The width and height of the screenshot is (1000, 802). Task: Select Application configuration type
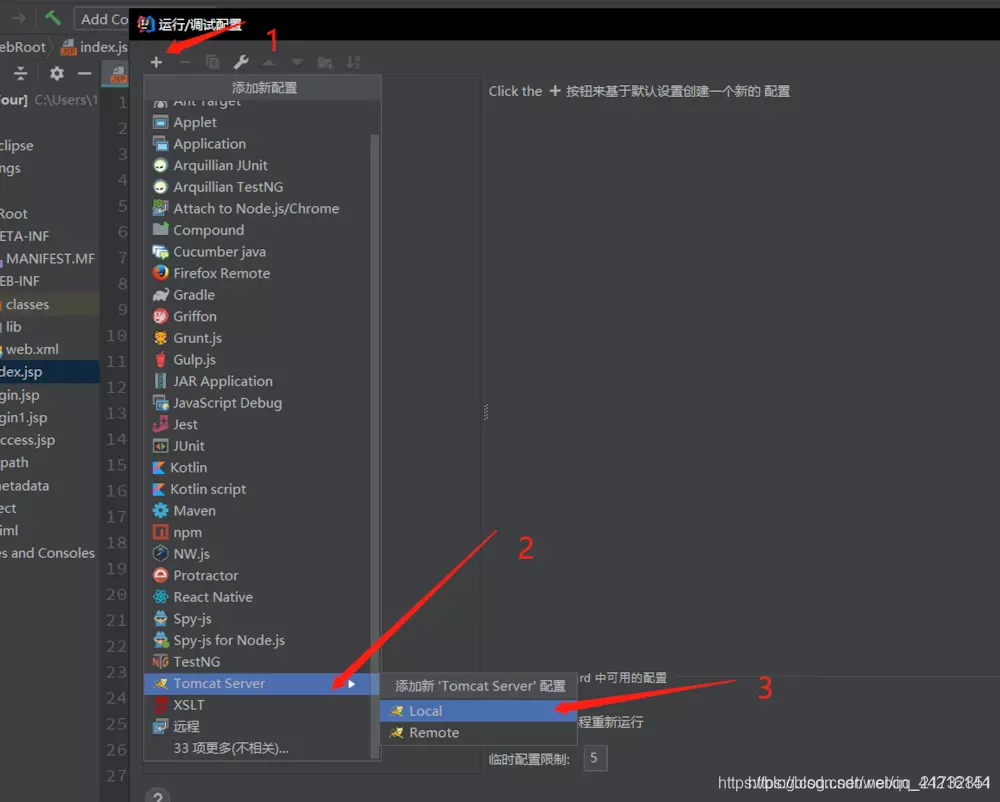257,144
